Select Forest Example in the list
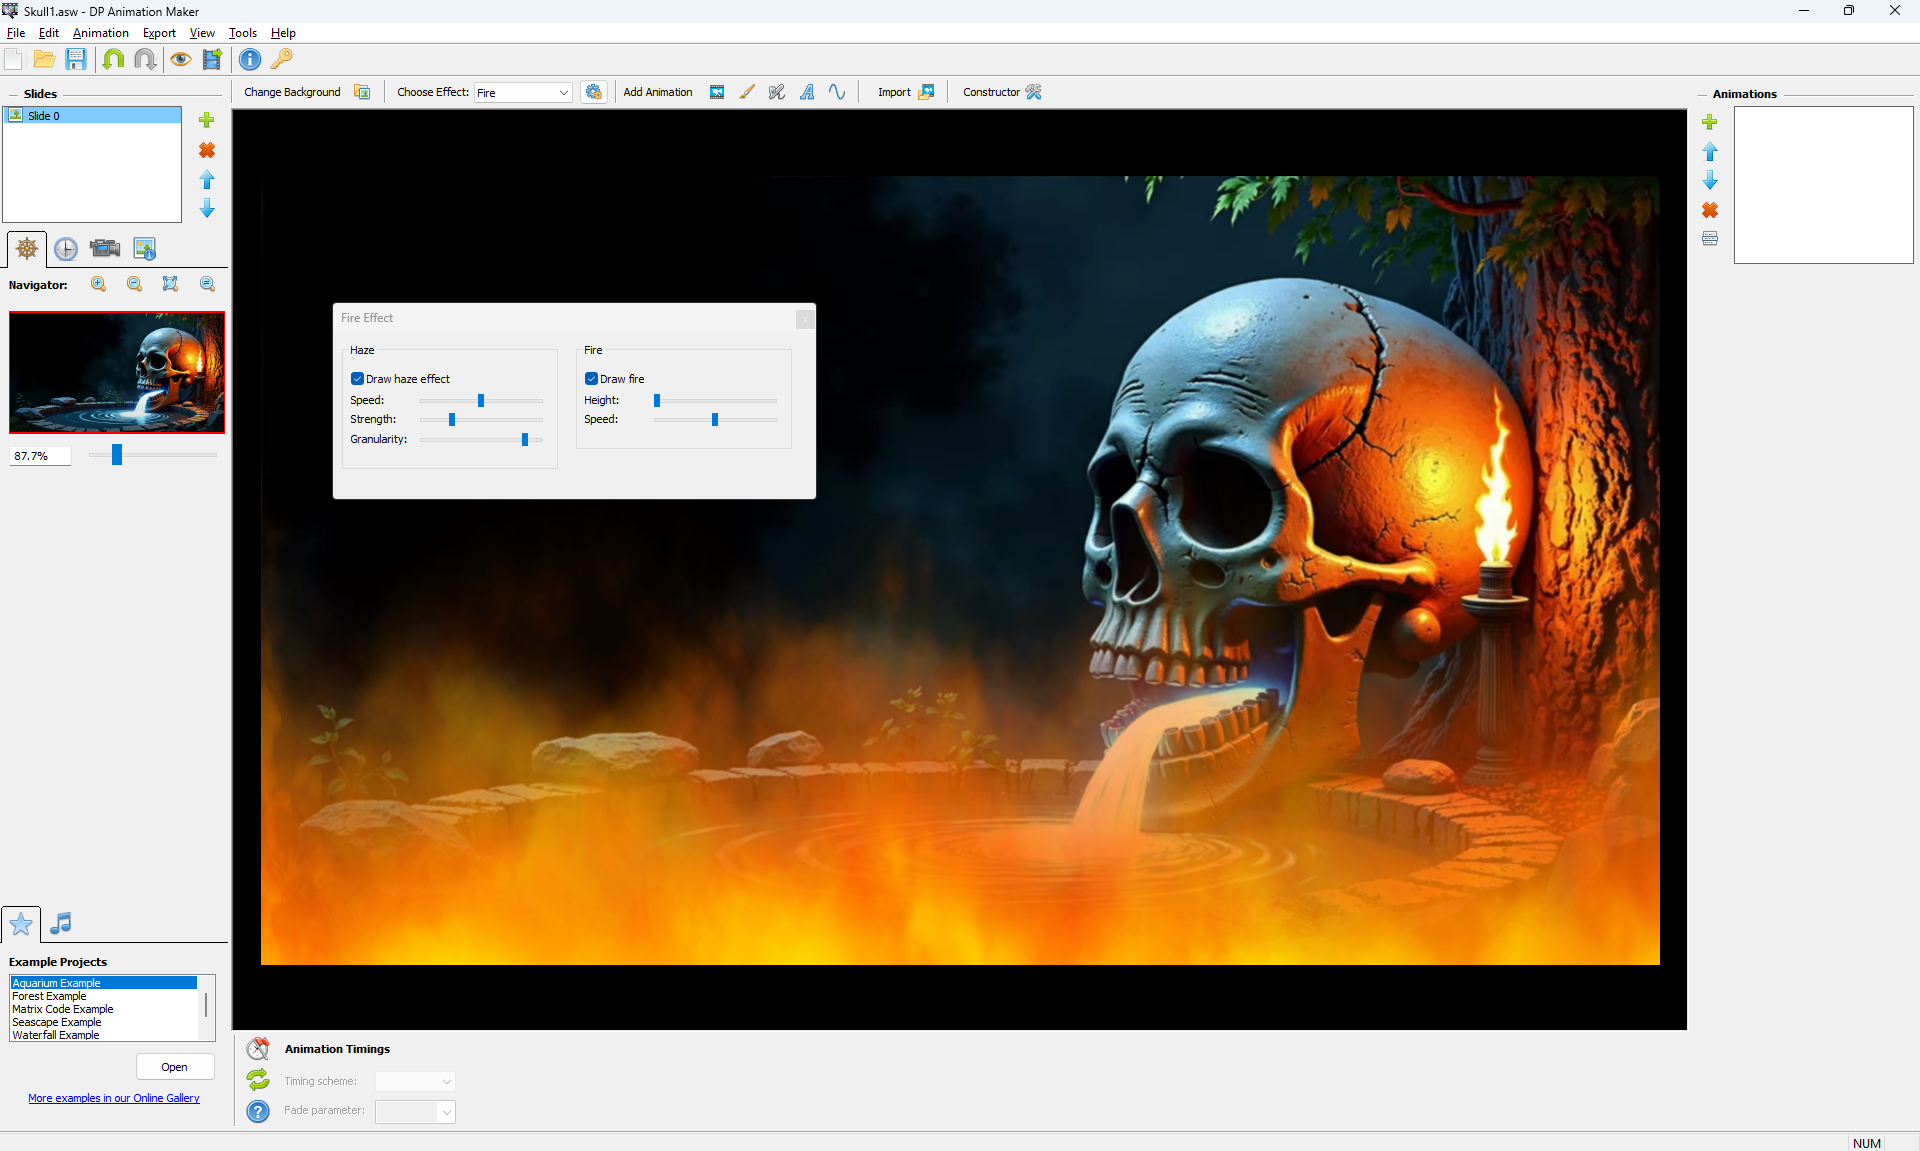 coord(50,996)
